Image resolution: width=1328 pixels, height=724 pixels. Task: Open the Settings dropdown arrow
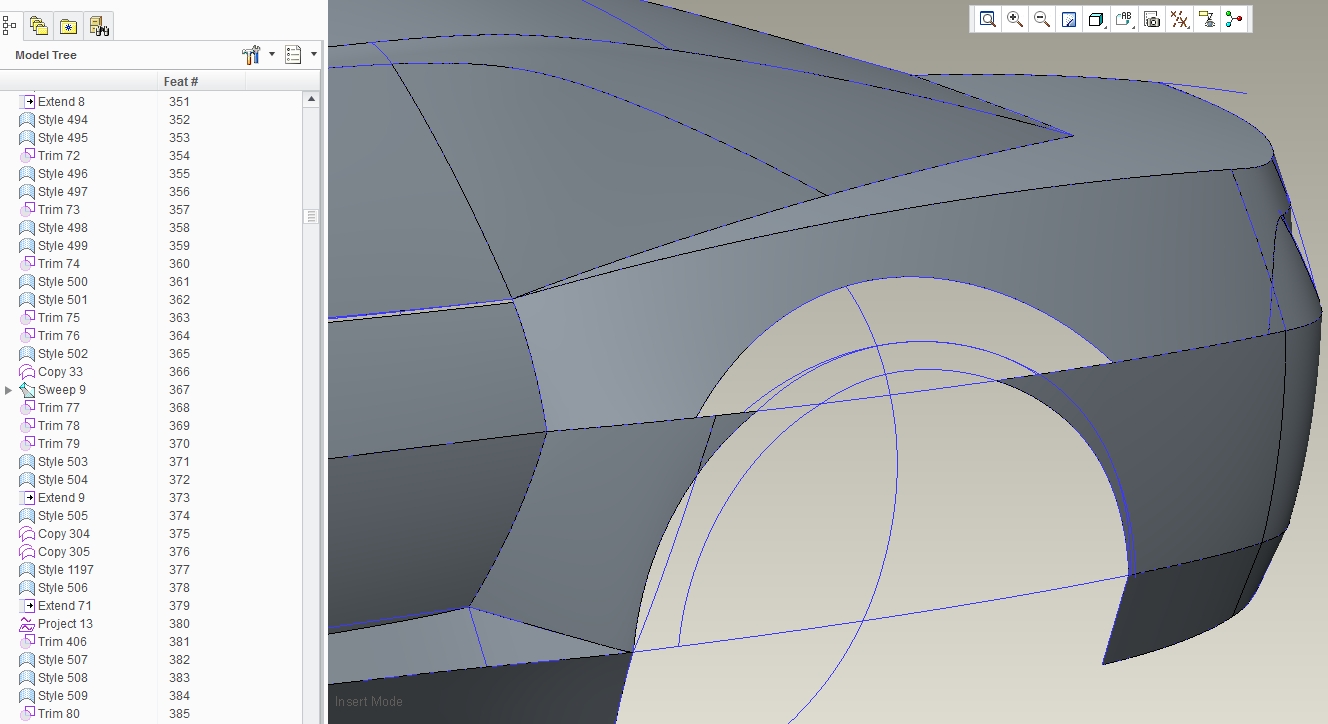(x=272, y=55)
